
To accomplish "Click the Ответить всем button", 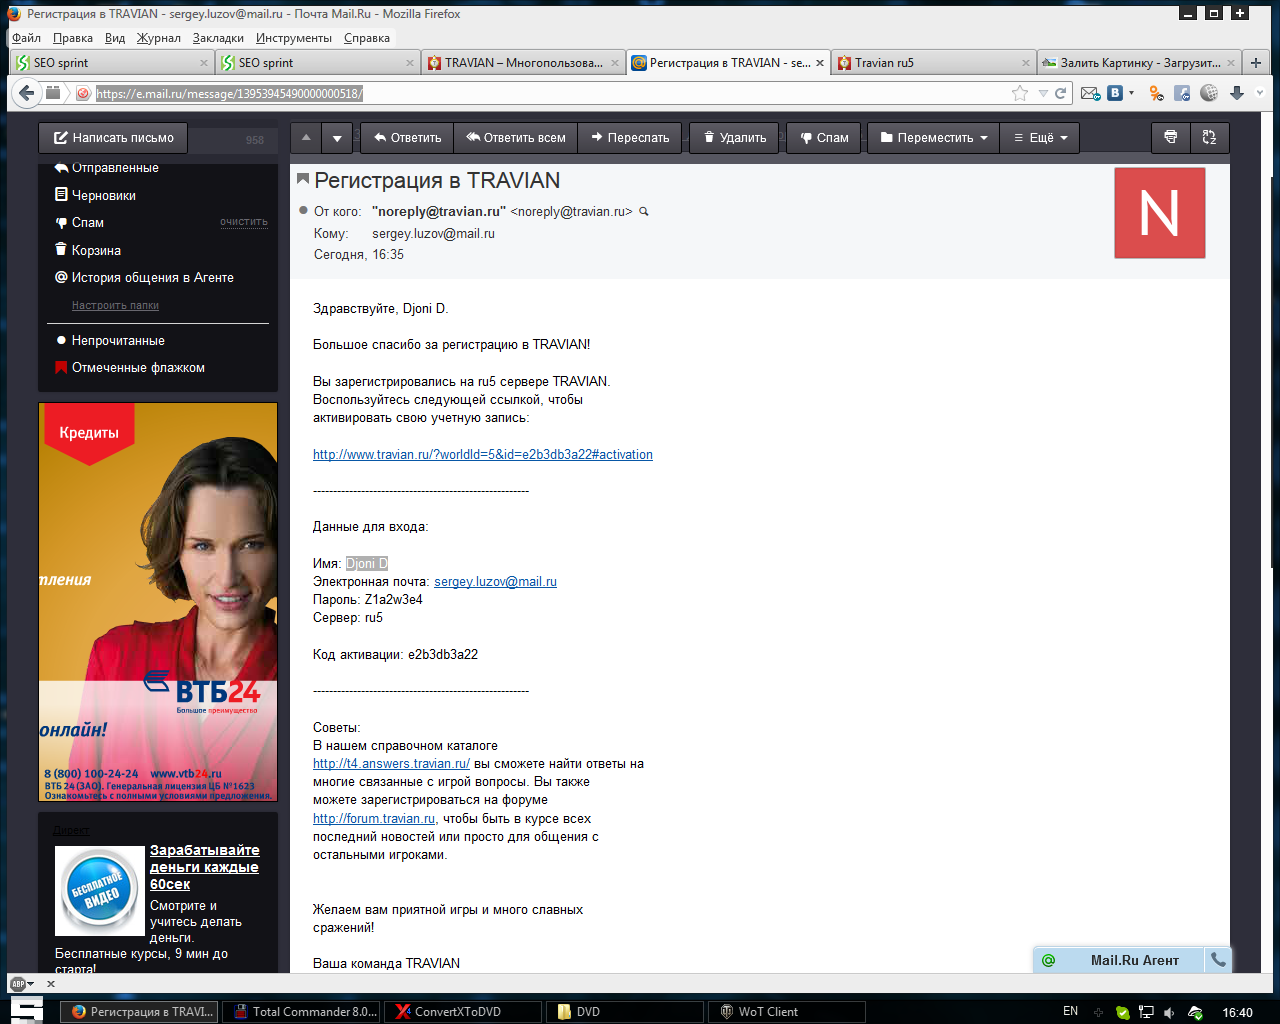I will click(515, 138).
